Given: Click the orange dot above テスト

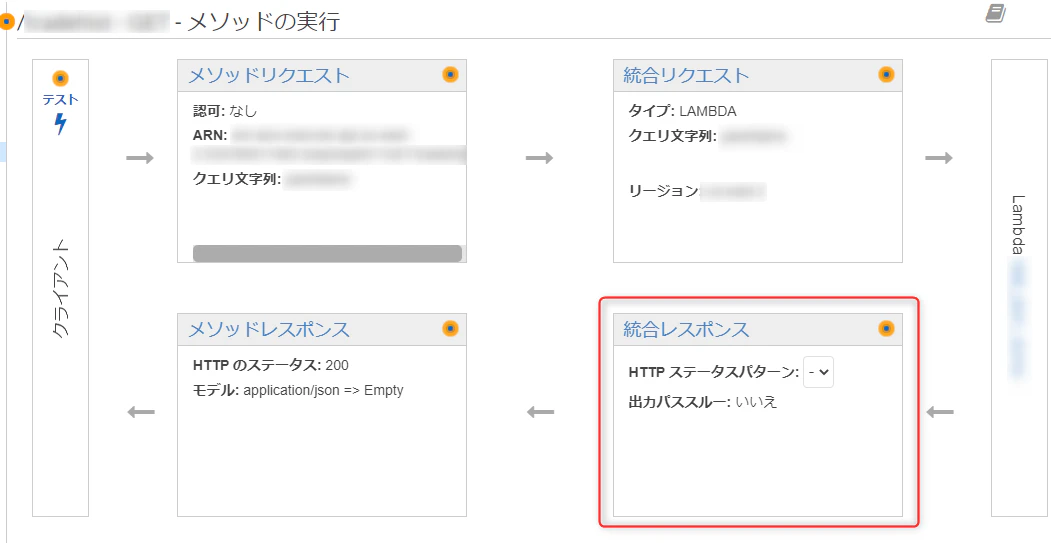Looking at the screenshot, I should click(x=60, y=79).
